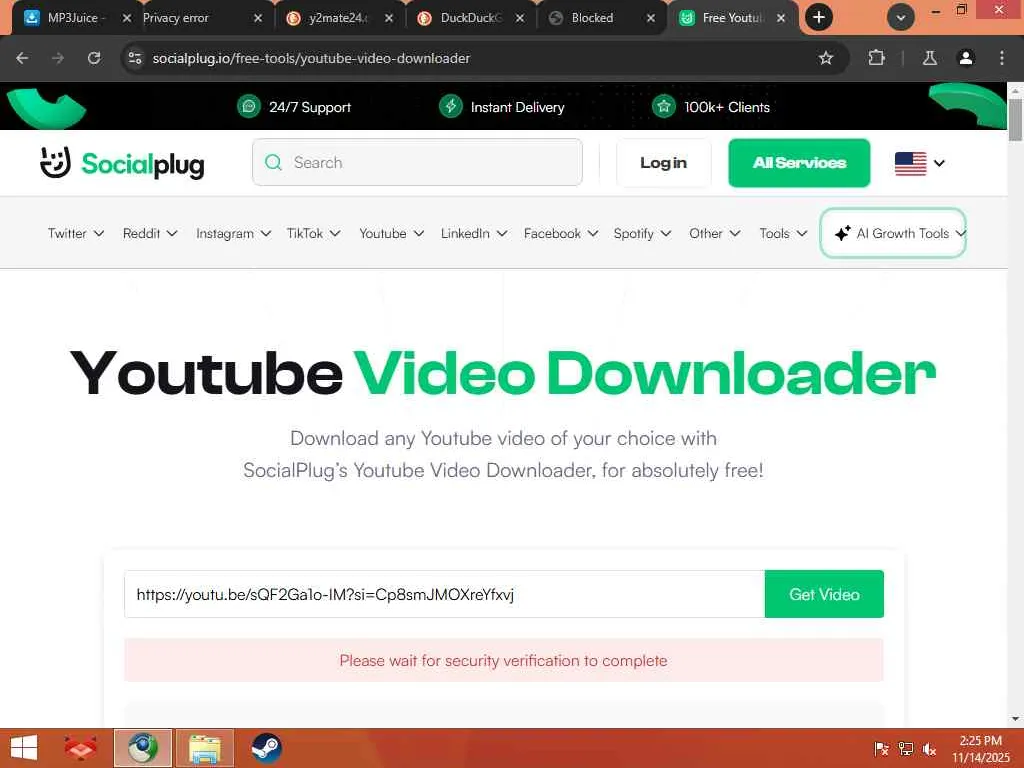This screenshot has width=1024, height=768.
Task: Open site information icon in address bar
Action: point(135,58)
